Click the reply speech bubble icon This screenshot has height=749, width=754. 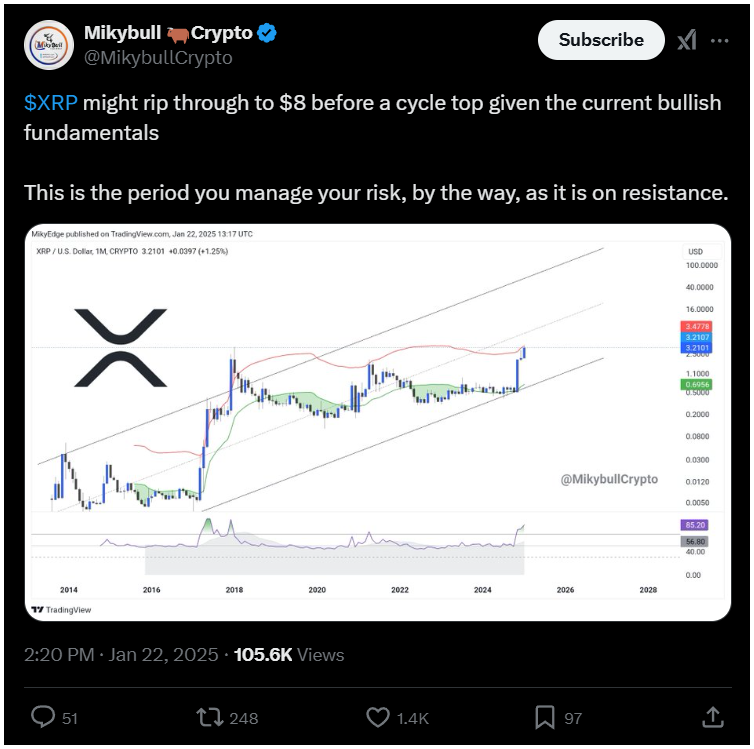coord(43,717)
